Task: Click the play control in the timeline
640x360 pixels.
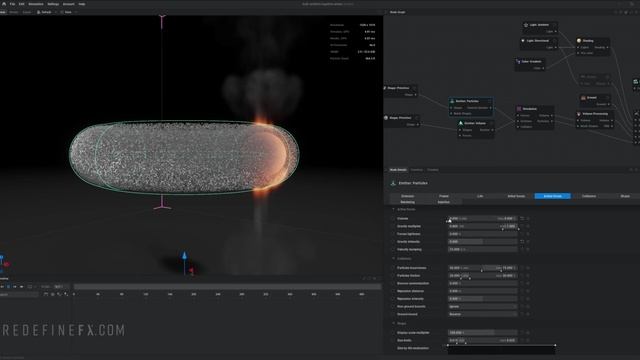Action: click(9, 287)
